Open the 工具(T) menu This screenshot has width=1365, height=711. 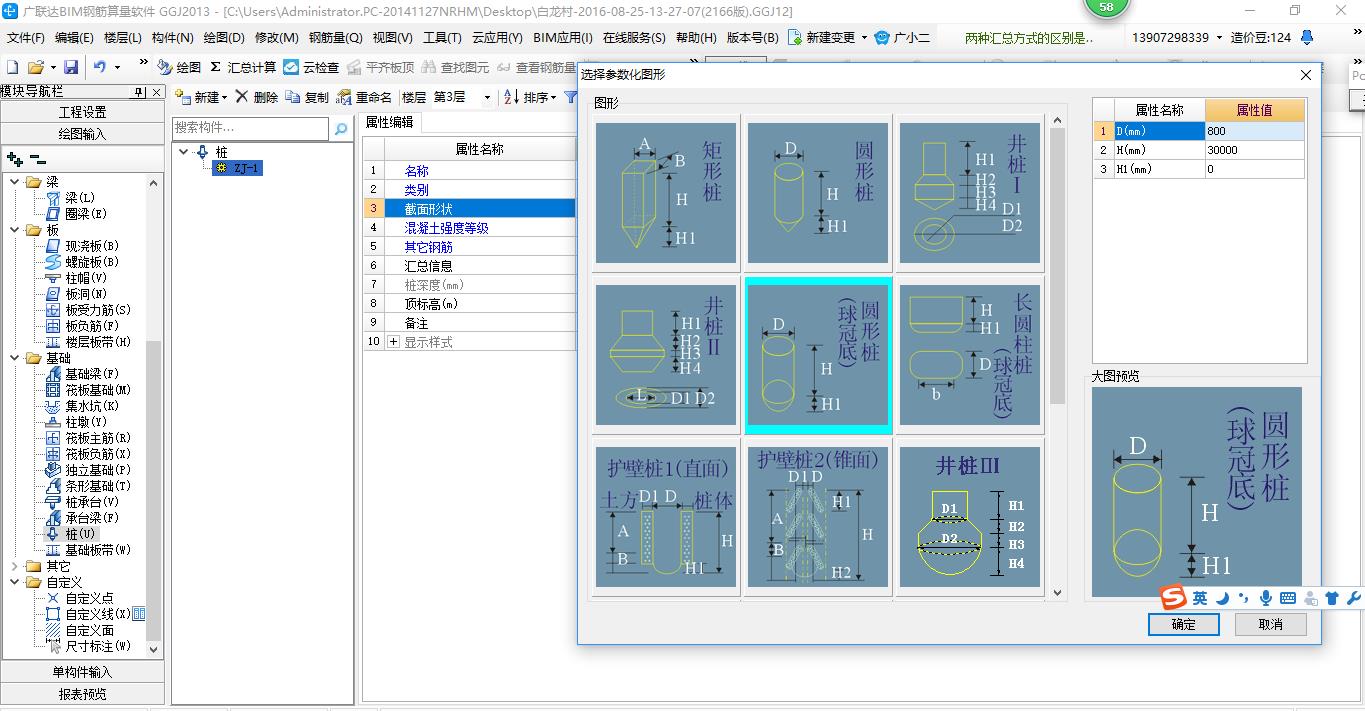click(442, 37)
